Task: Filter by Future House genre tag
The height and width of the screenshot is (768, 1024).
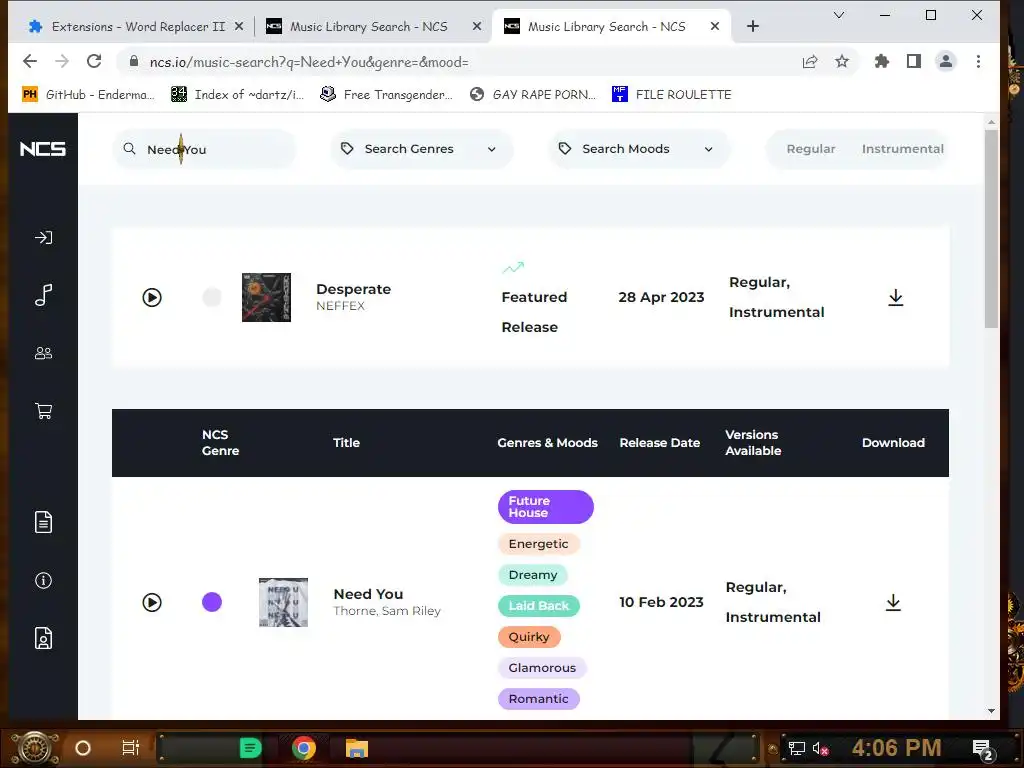Action: (x=545, y=507)
